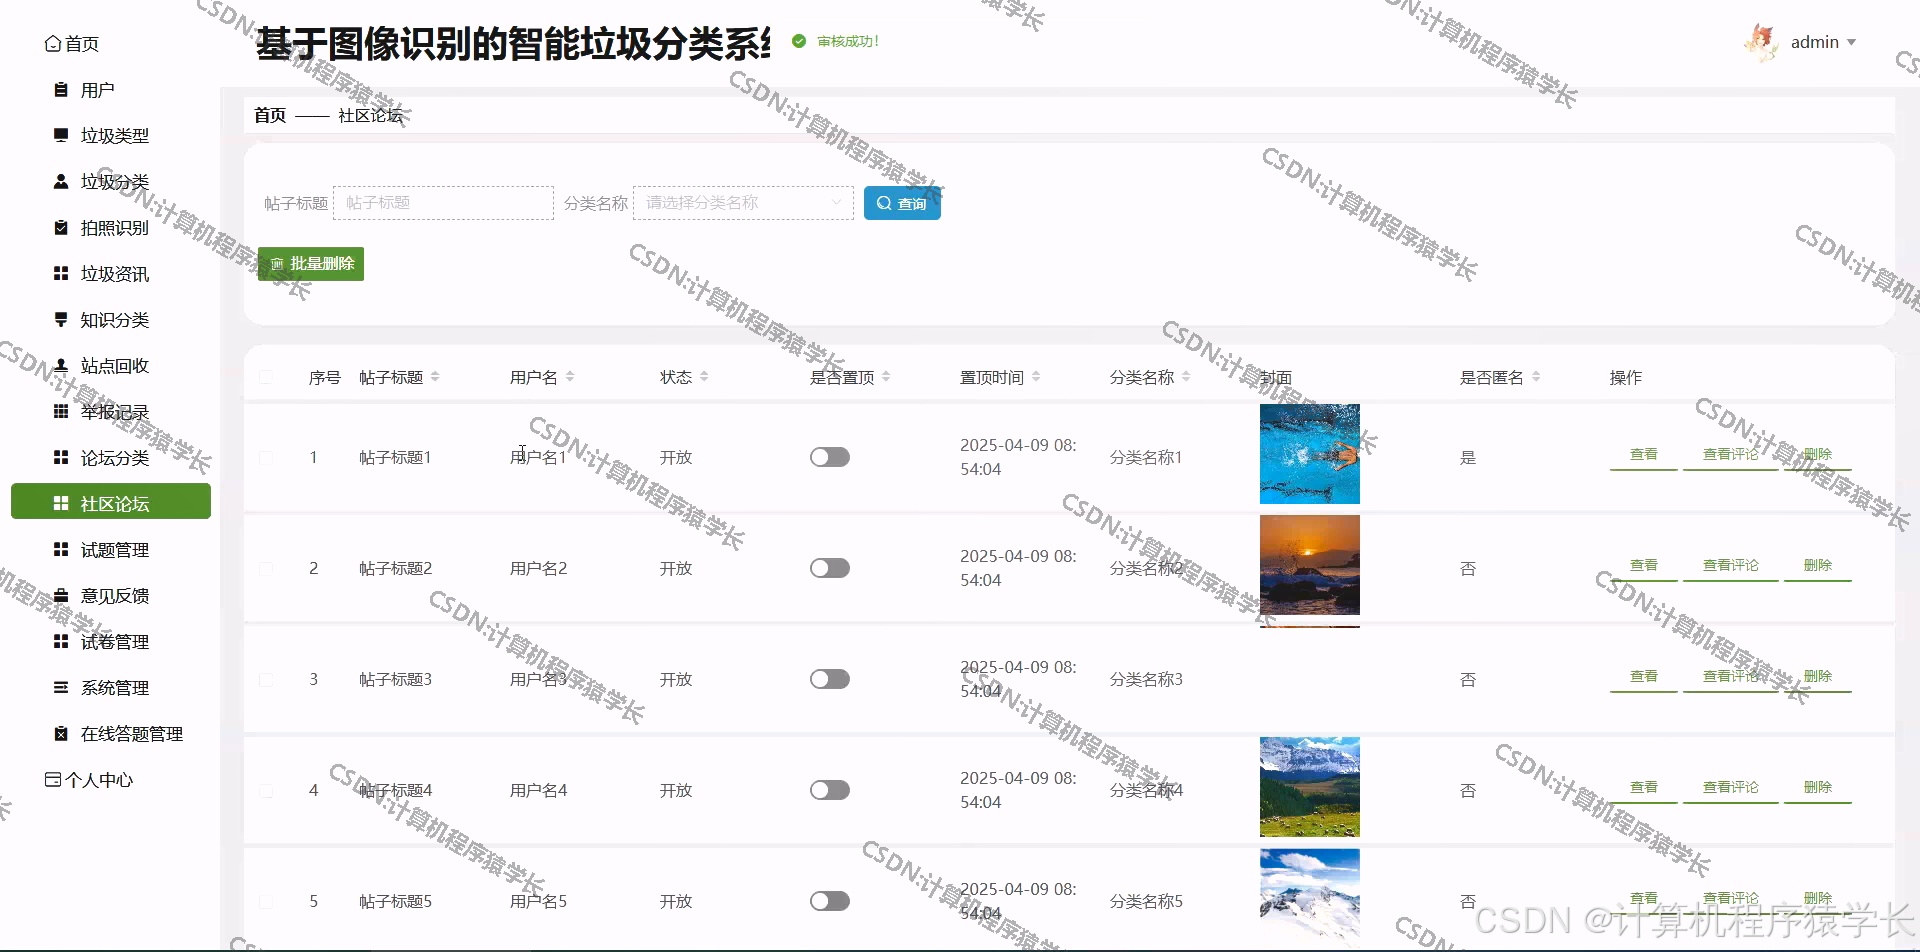Click the 分类名称3 cell text

click(x=1146, y=679)
